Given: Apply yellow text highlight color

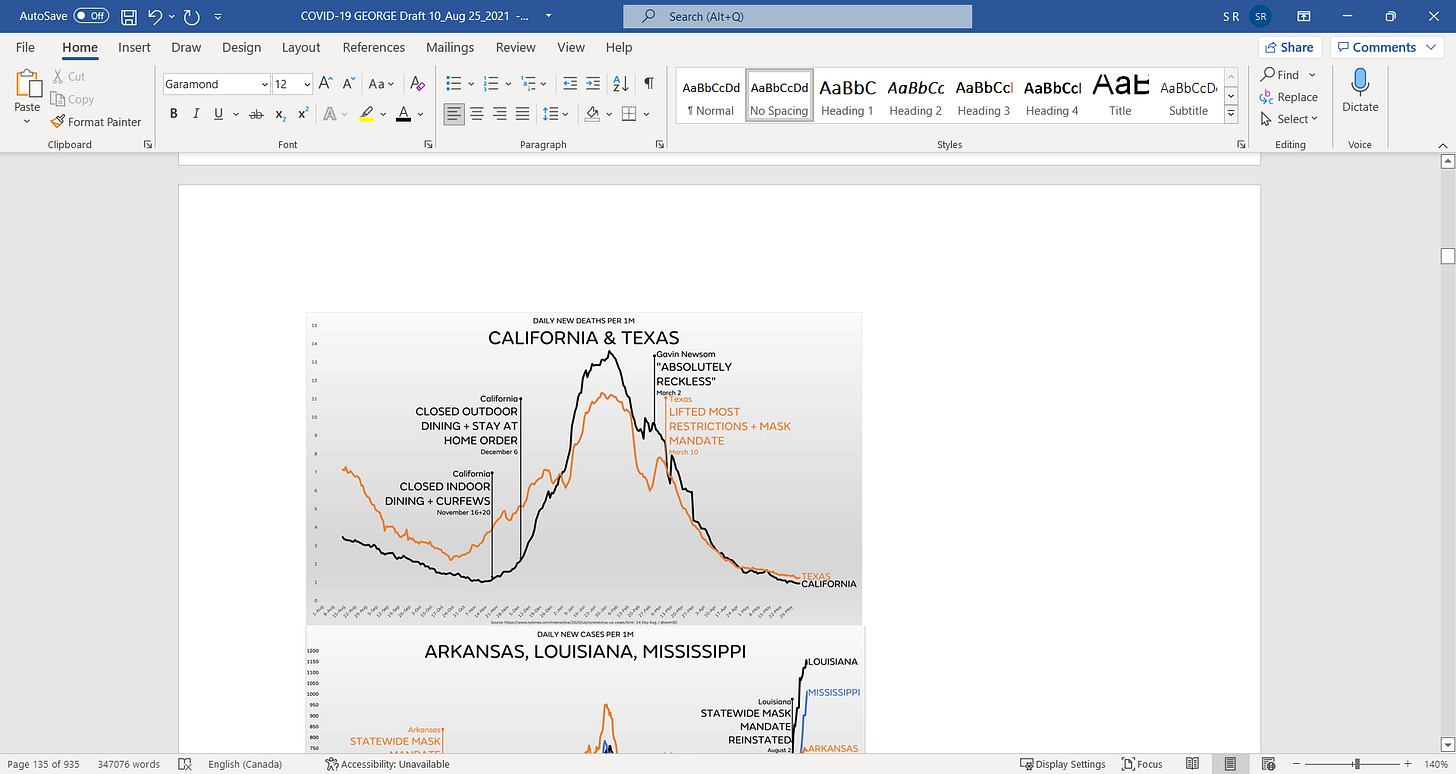Looking at the screenshot, I should [x=366, y=114].
